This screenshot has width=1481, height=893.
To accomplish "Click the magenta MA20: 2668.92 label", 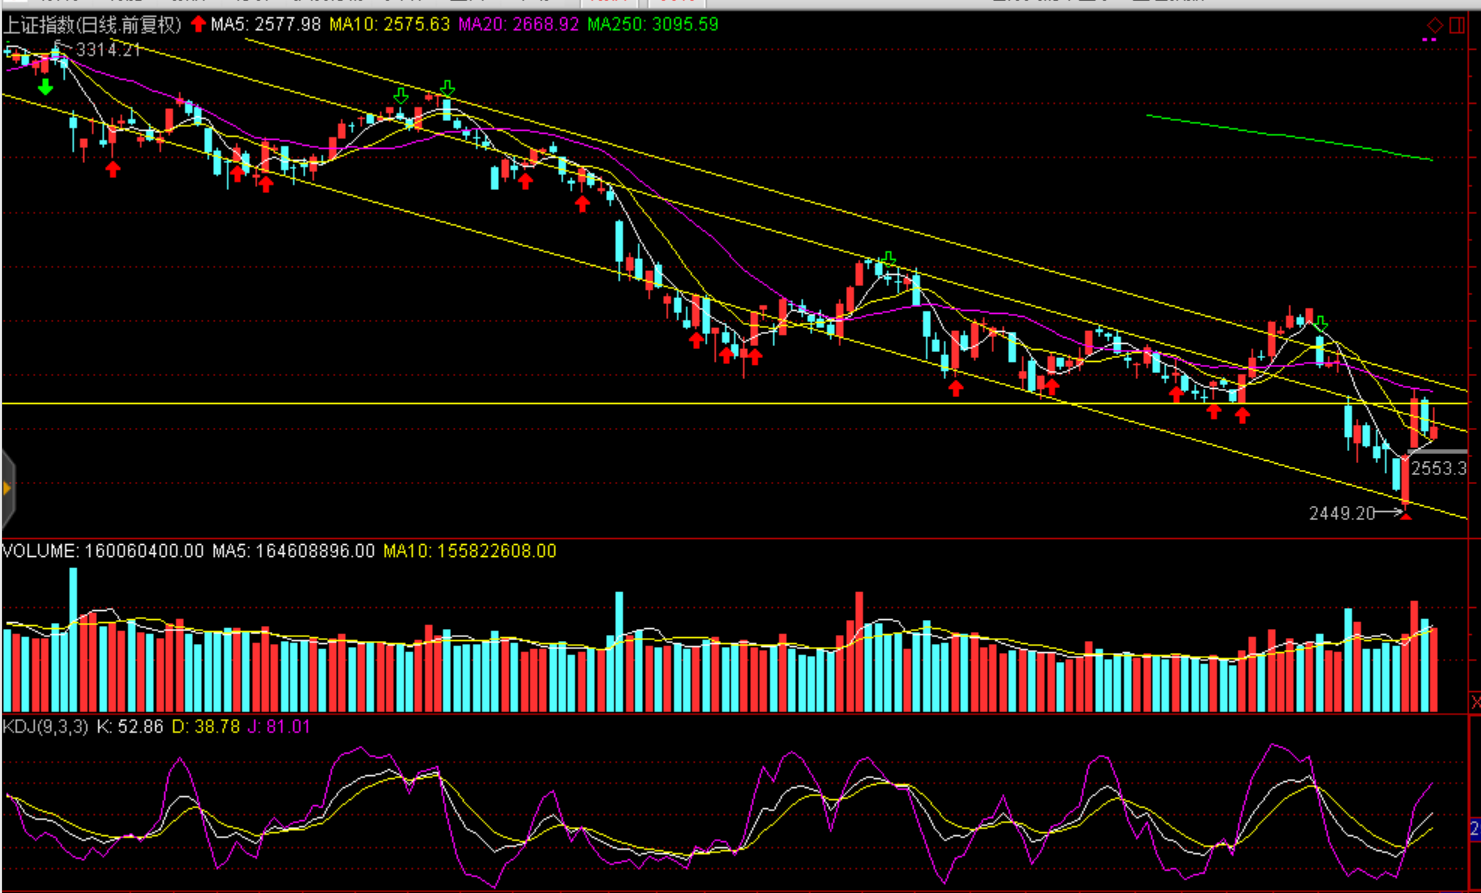I will (x=518, y=25).
